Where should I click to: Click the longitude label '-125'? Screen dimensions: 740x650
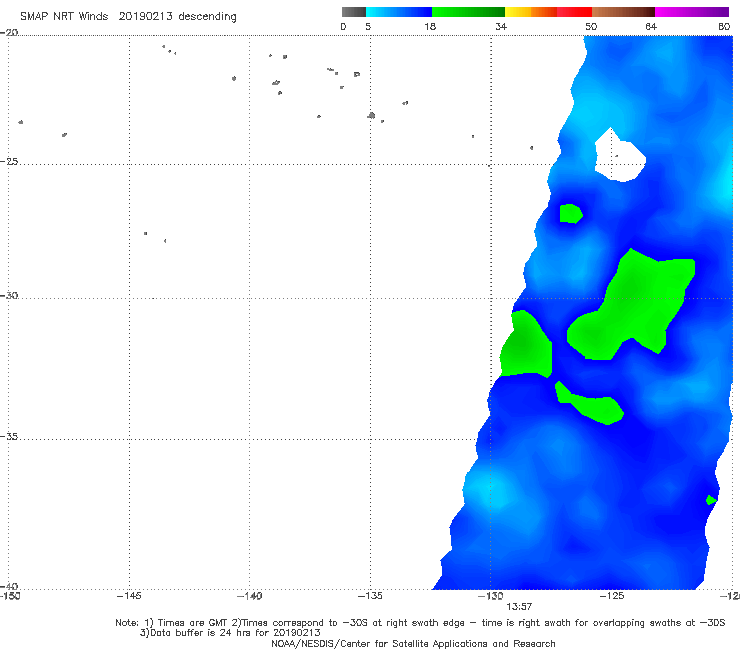(612, 596)
